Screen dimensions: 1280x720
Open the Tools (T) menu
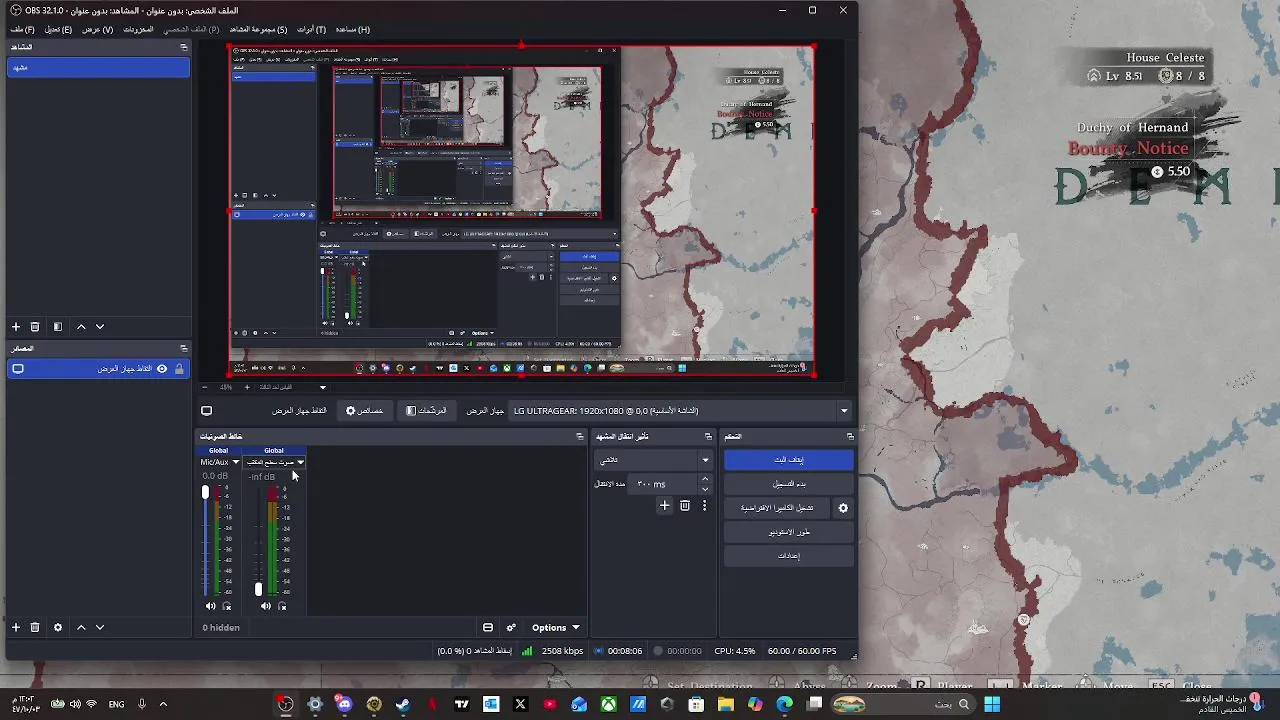(x=311, y=29)
